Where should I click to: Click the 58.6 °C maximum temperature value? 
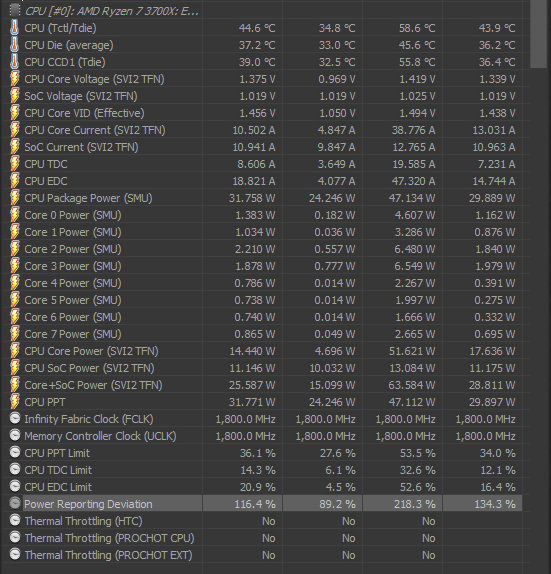(417, 28)
